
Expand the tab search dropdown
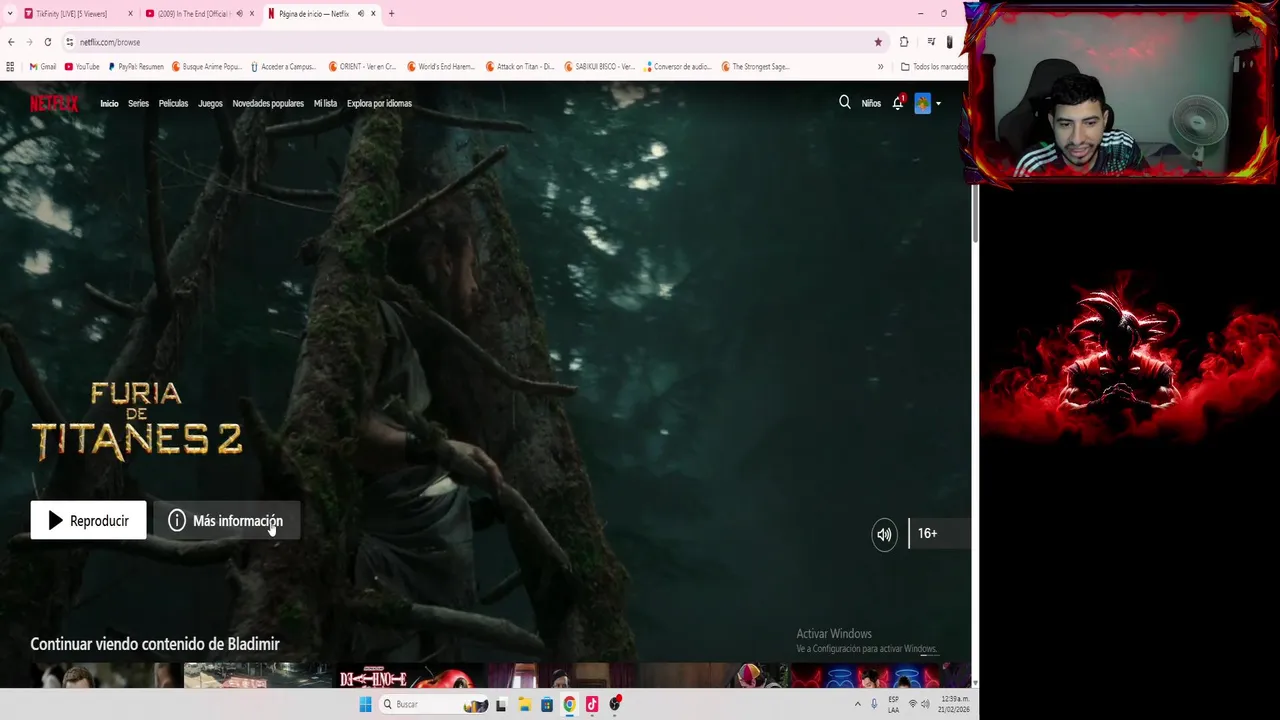(10, 14)
